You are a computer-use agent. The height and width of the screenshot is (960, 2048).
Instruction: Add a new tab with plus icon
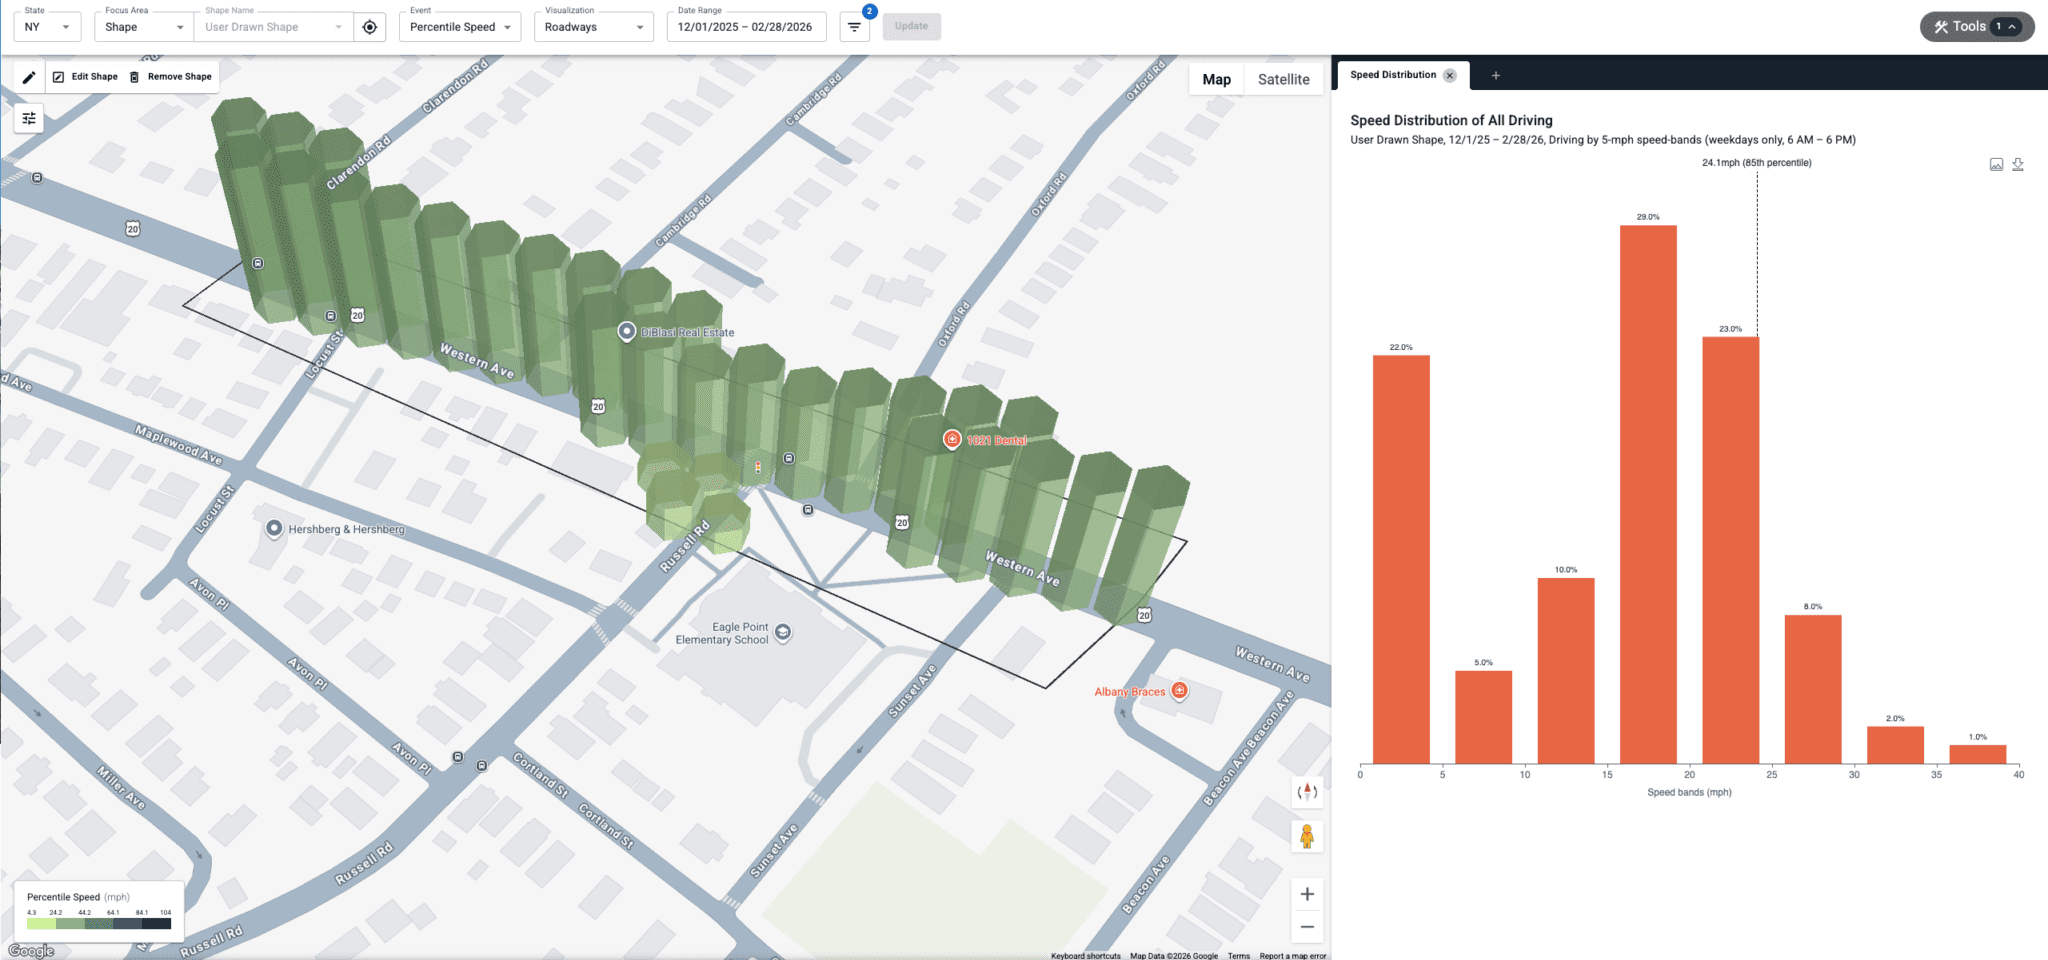1496,76
